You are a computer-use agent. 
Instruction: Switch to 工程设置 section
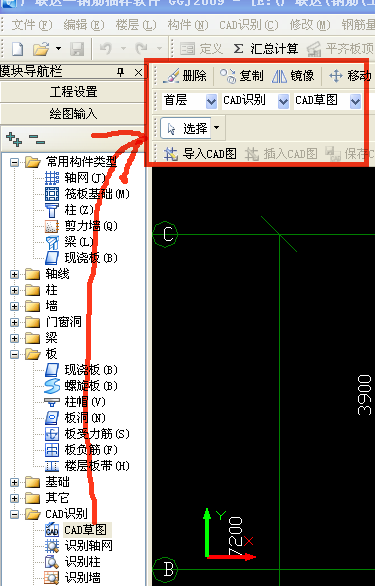[x=73, y=92]
